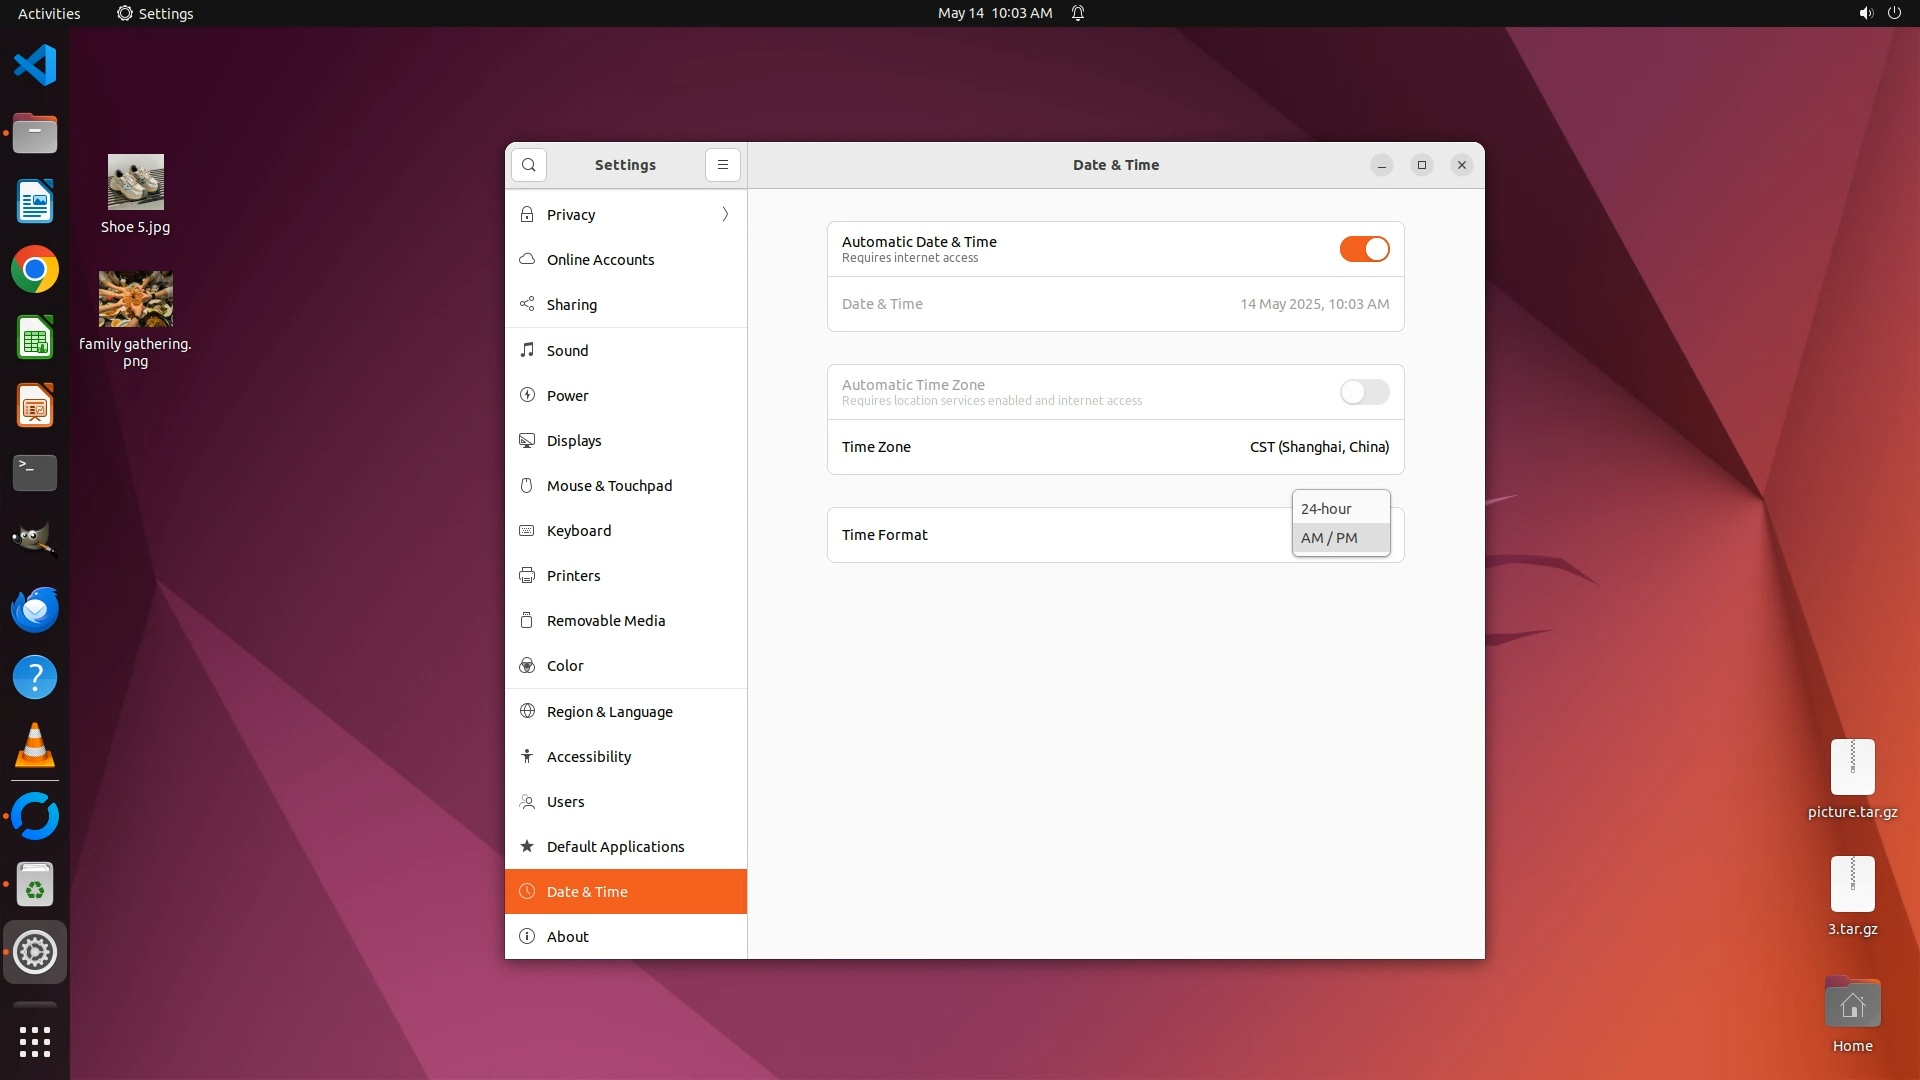Open the volume system menu
1920x1080 pixels.
(1865, 13)
